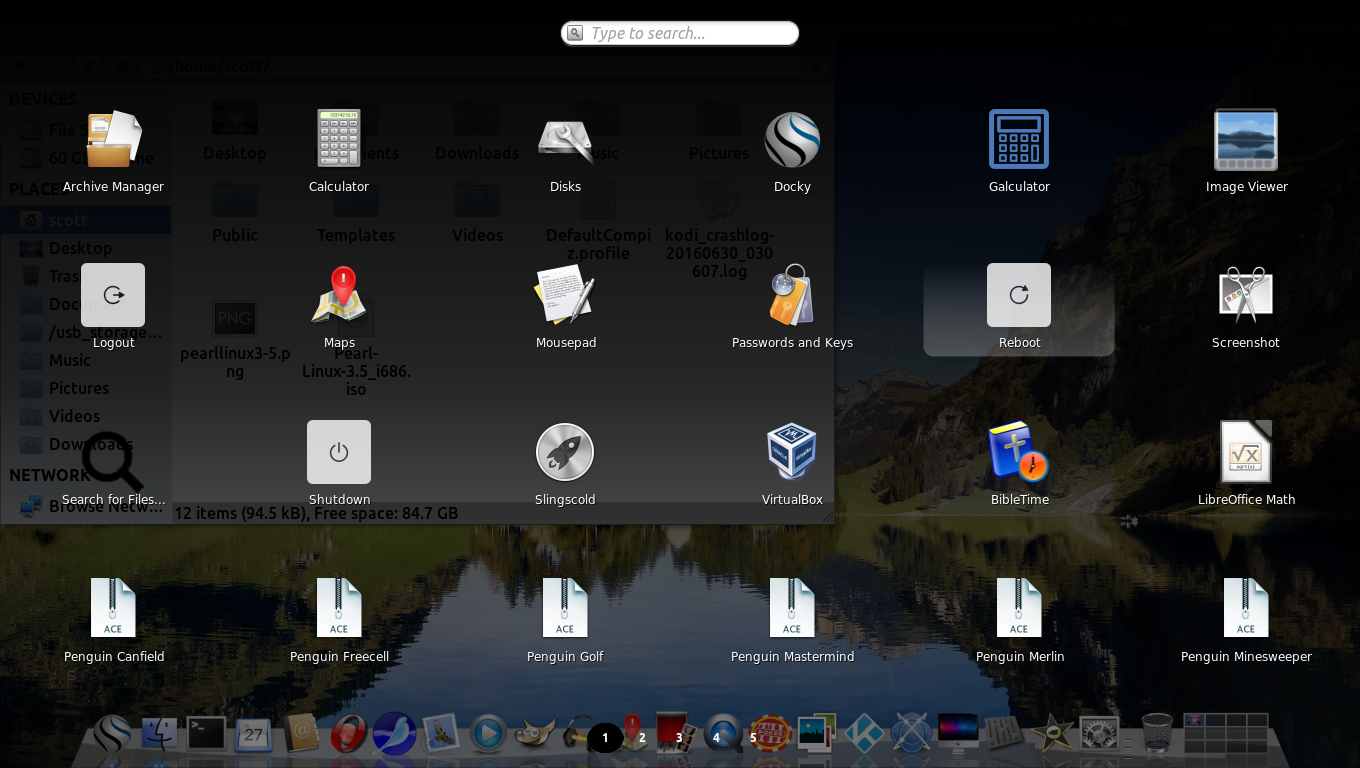
Task: Click the Shutdown power icon
Action: coord(339,452)
